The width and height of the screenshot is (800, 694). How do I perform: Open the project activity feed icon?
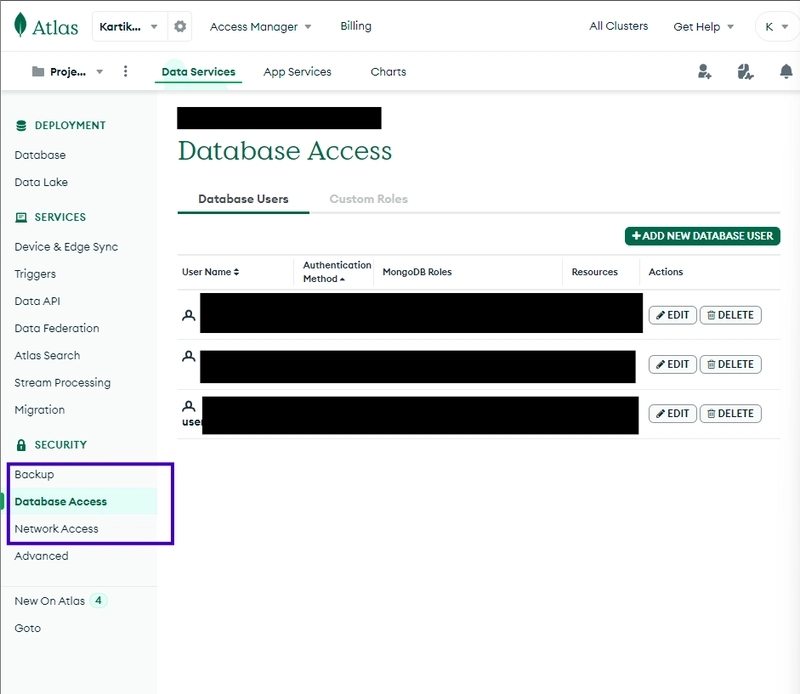tap(745, 71)
